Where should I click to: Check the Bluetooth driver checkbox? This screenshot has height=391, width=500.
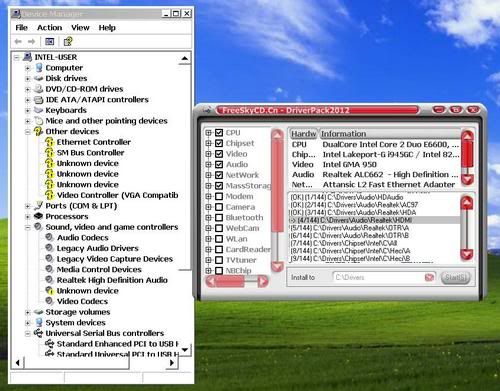[x=219, y=218]
